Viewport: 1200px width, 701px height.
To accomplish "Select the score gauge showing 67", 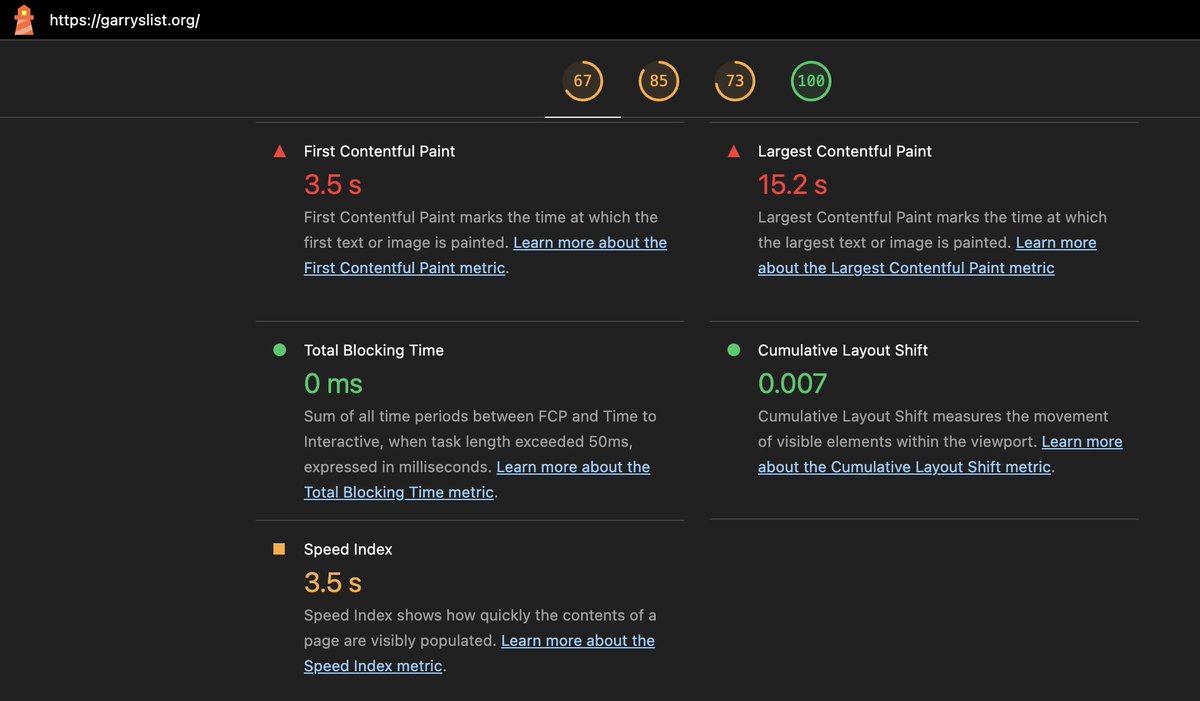I will (x=583, y=81).
